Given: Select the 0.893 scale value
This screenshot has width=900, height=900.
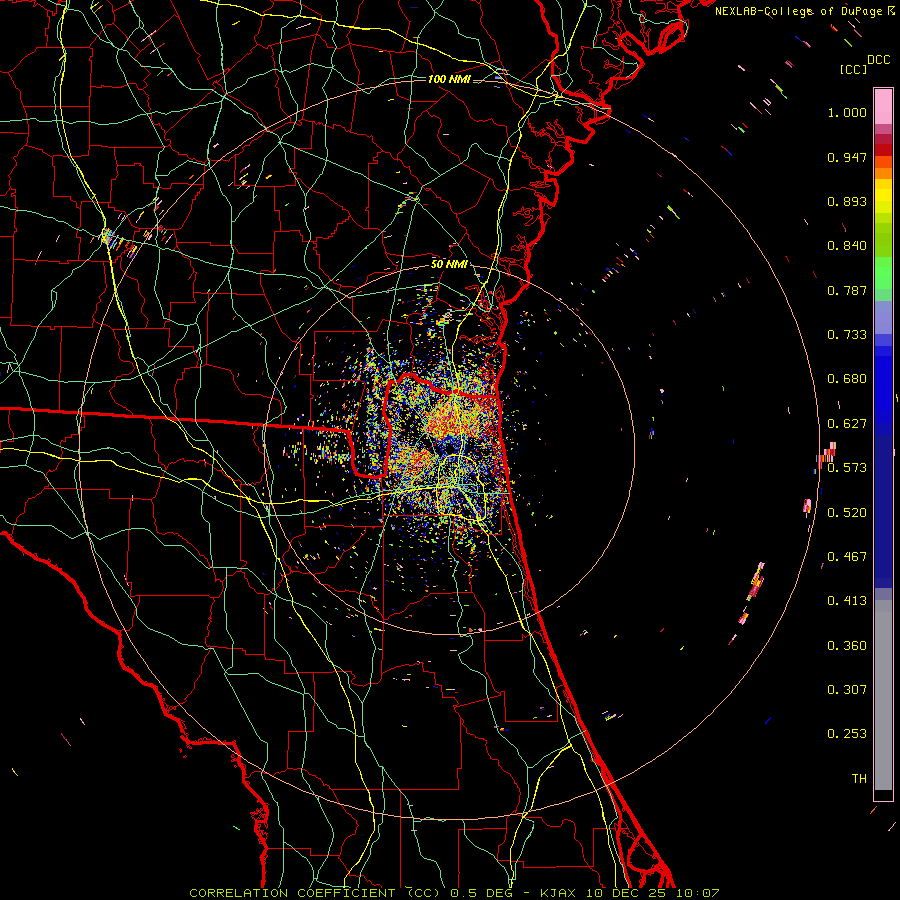Looking at the screenshot, I should [x=847, y=201].
